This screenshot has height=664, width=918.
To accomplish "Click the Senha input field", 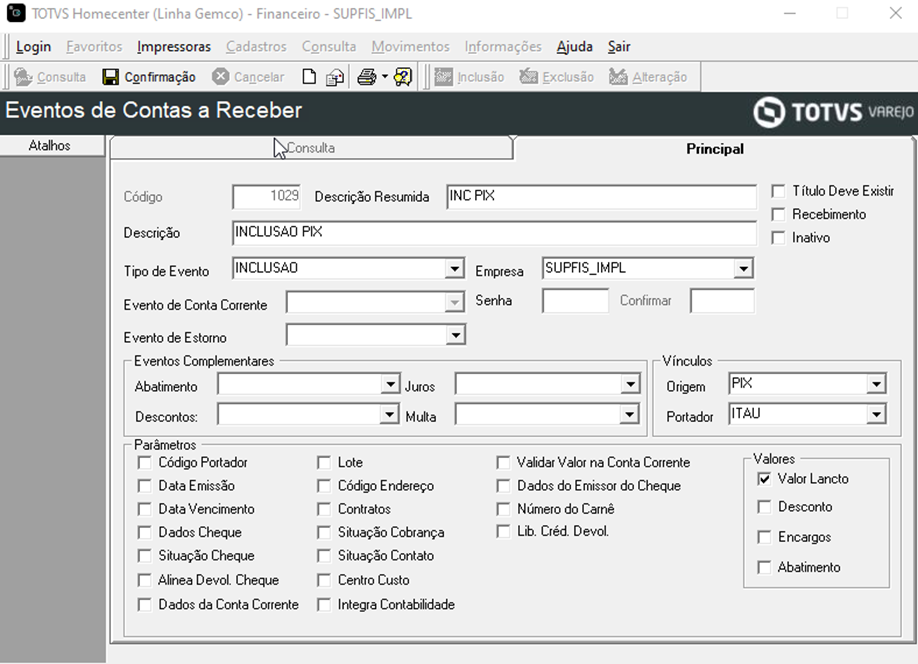I will point(576,301).
